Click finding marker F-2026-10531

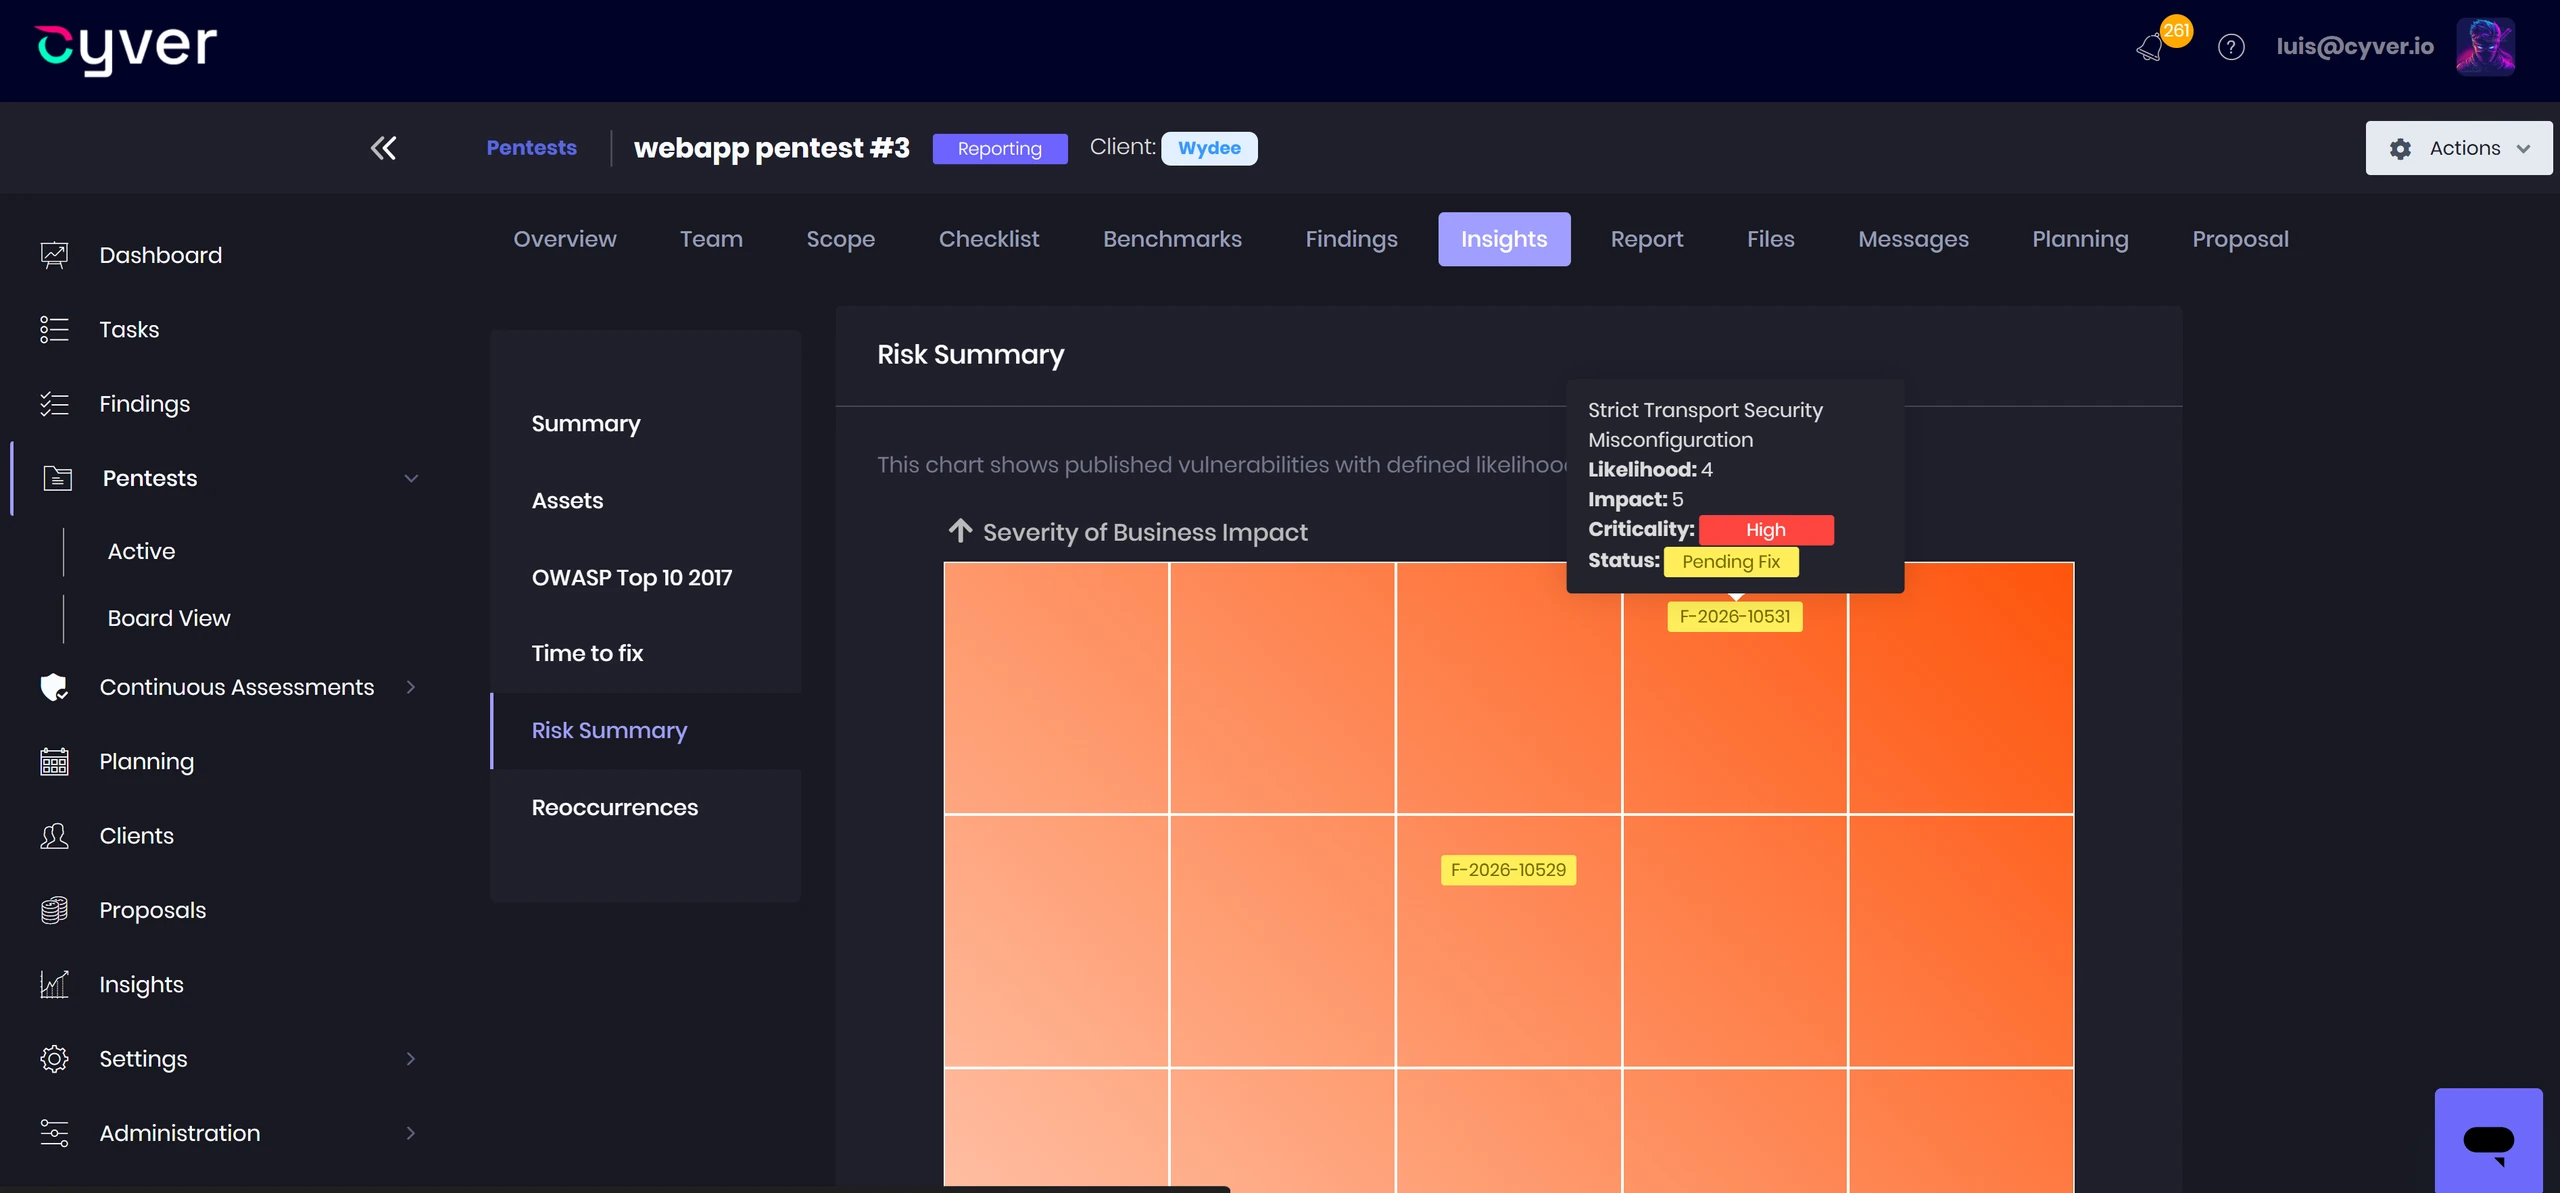pyautogui.click(x=1735, y=617)
